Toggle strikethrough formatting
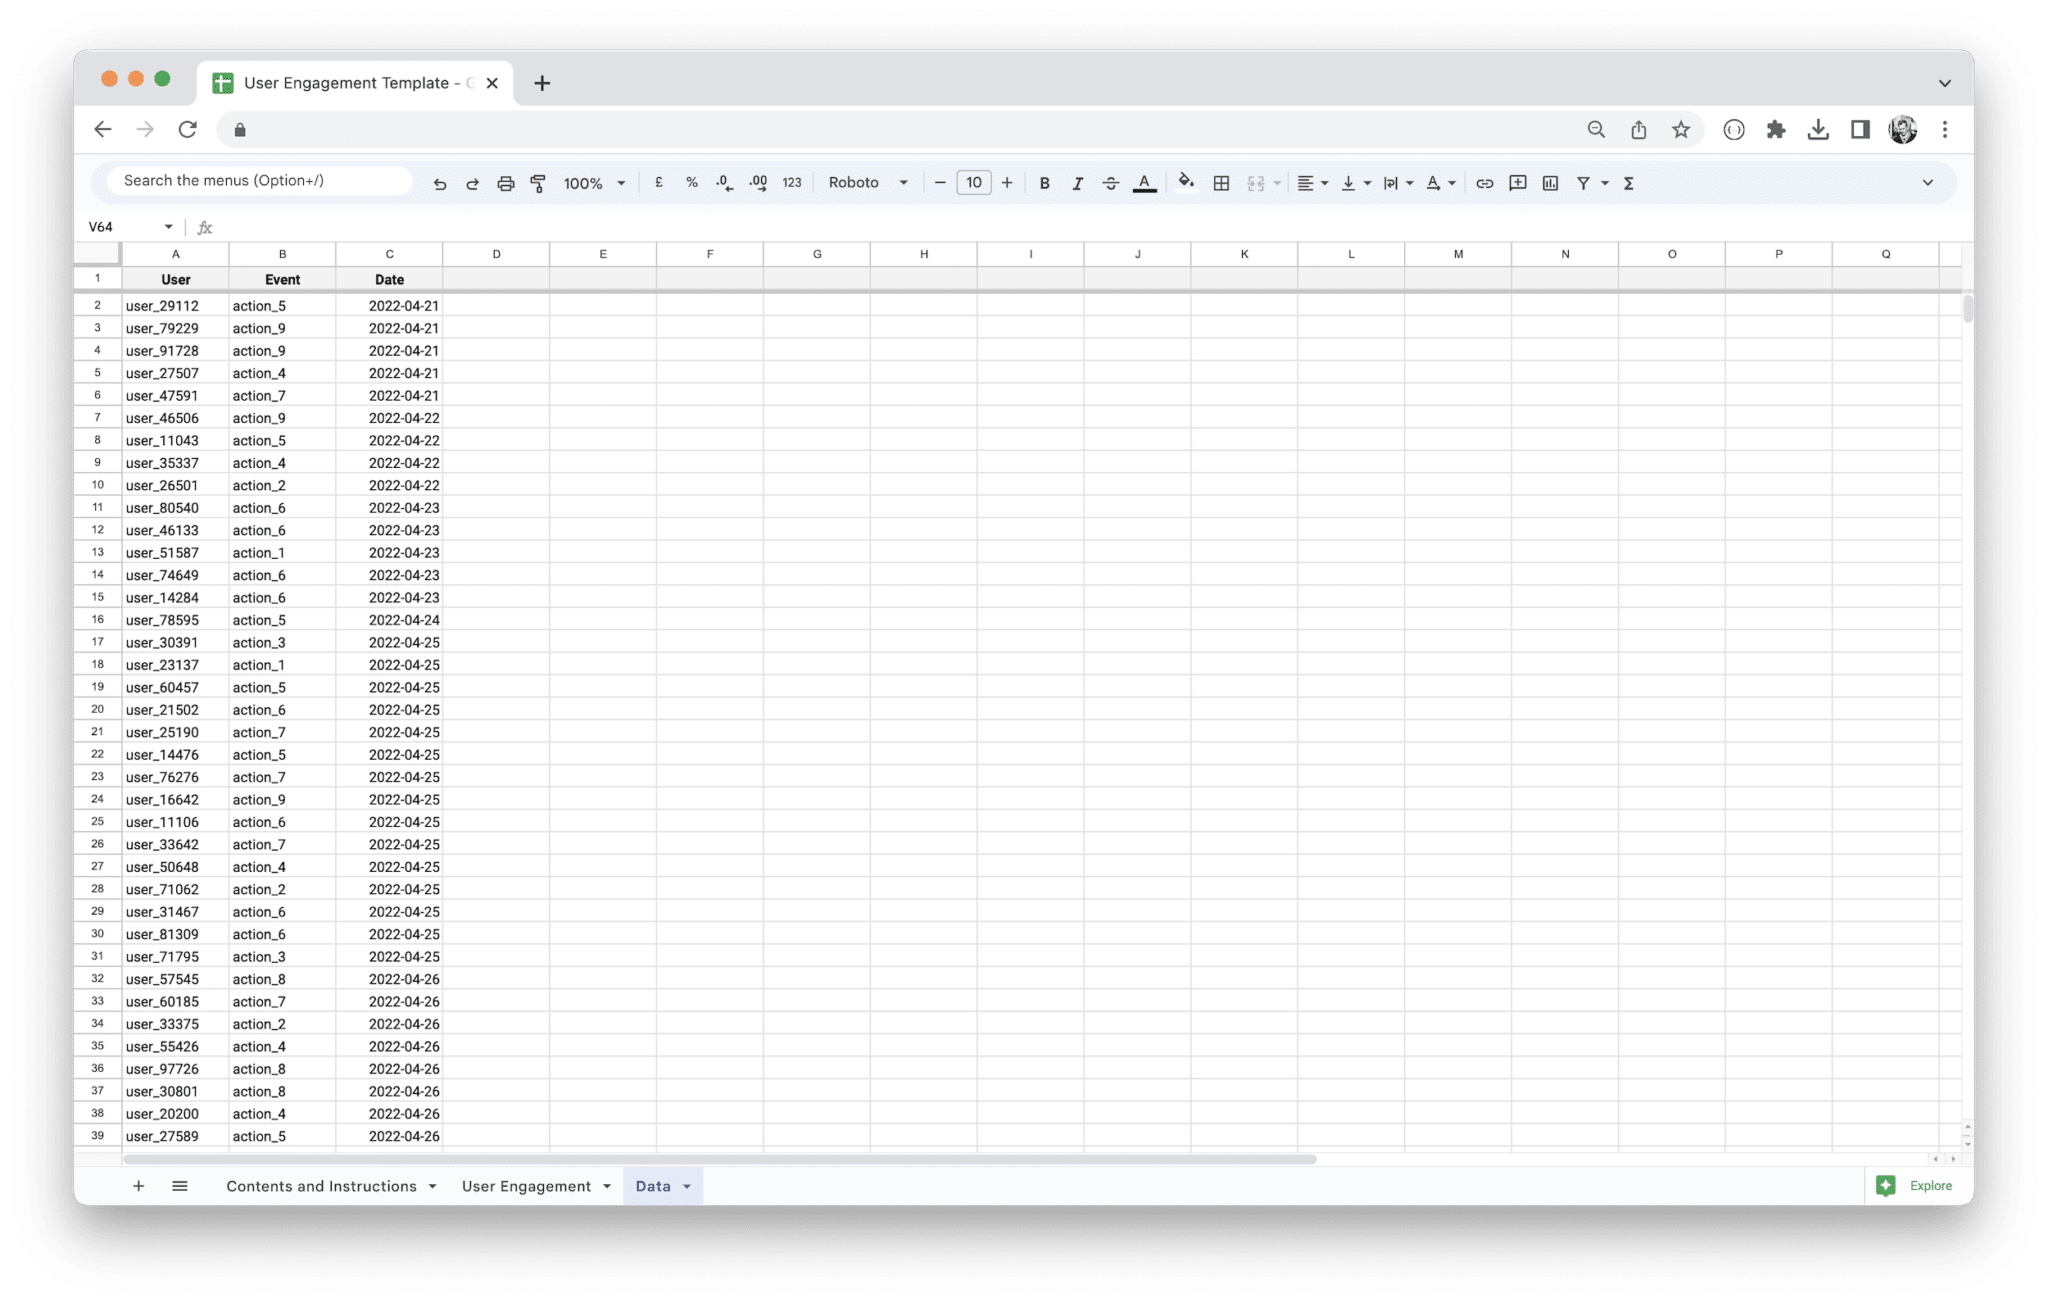 1111,183
